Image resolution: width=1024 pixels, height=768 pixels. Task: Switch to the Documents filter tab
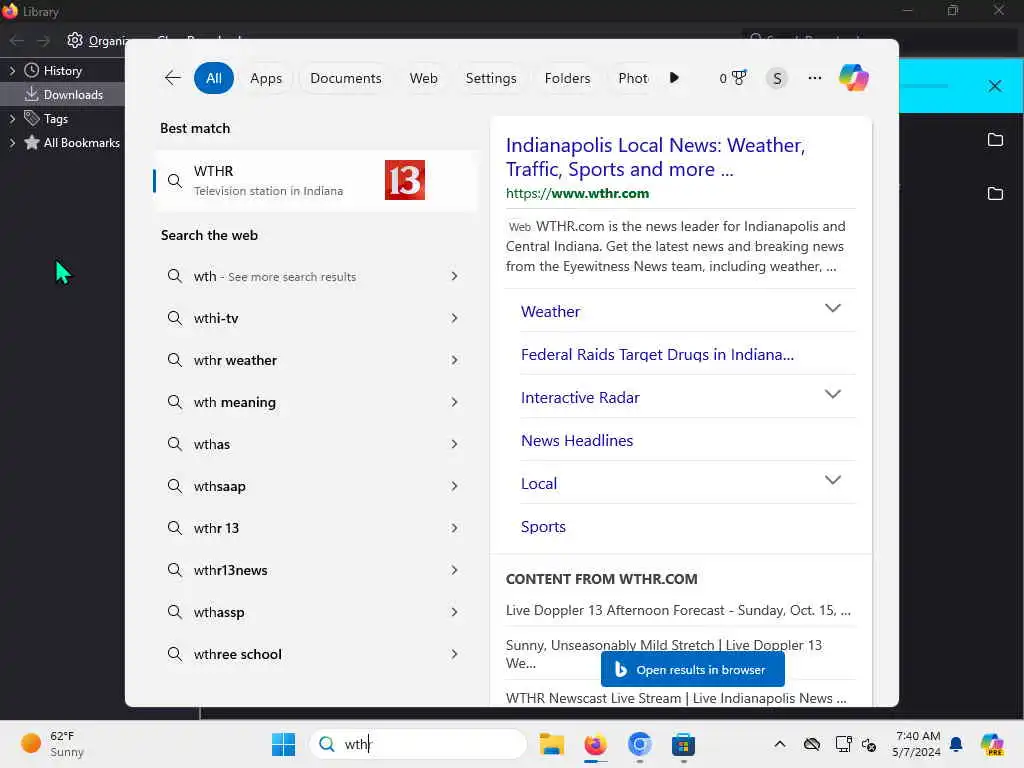click(x=345, y=78)
